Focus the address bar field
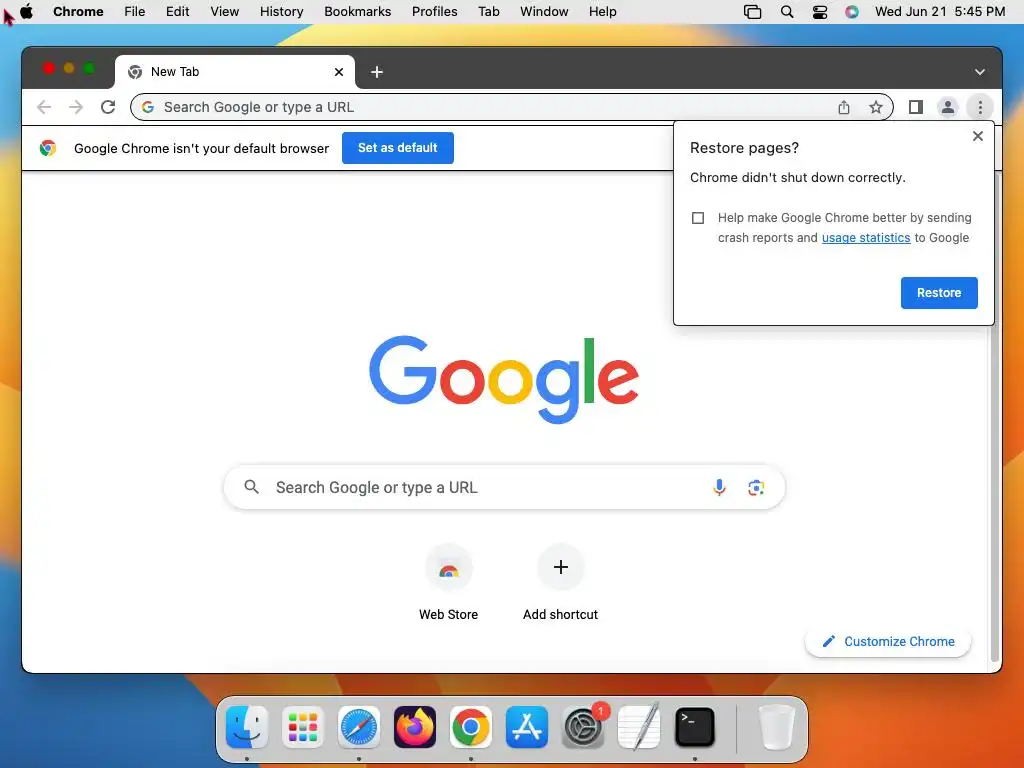The height and width of the screenshot is (768, 1024). 511,107
